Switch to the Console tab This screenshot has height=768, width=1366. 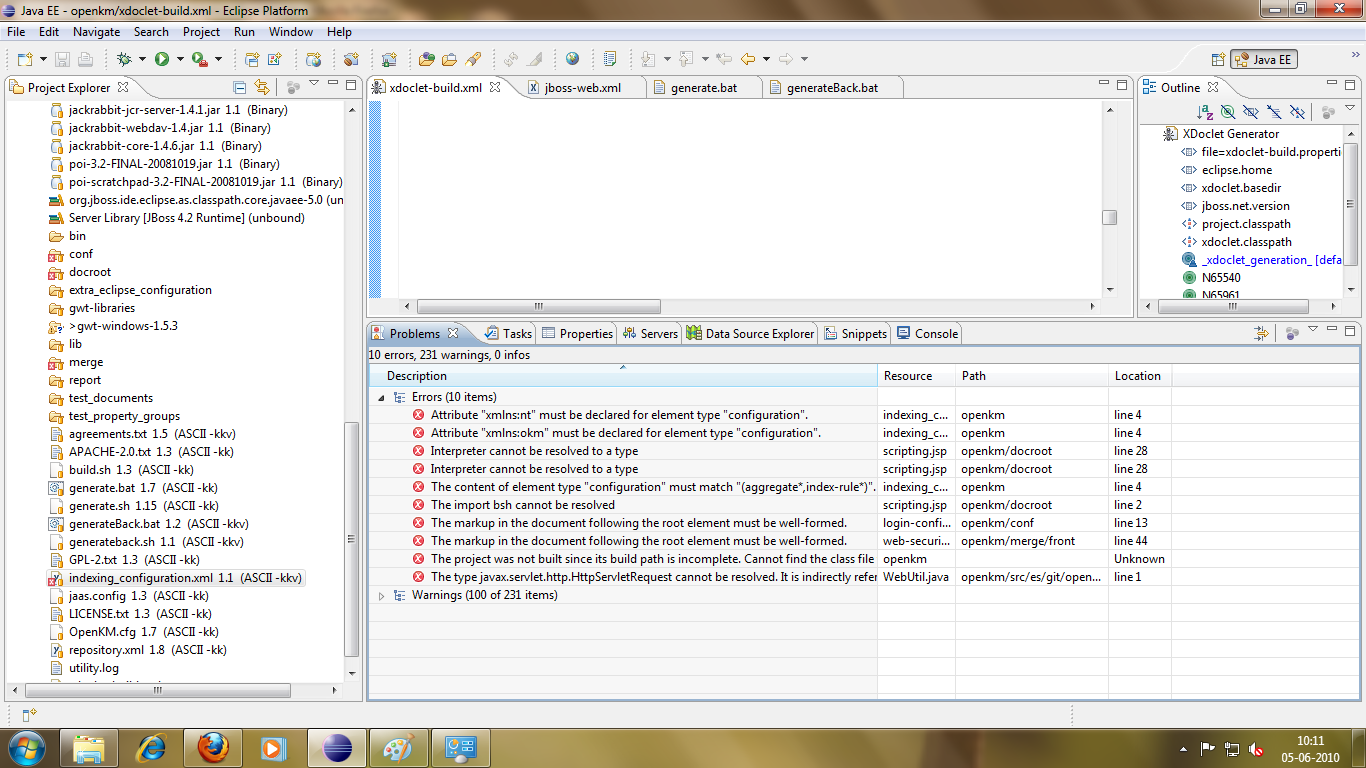pyautogui.click(x=928, y=334)
